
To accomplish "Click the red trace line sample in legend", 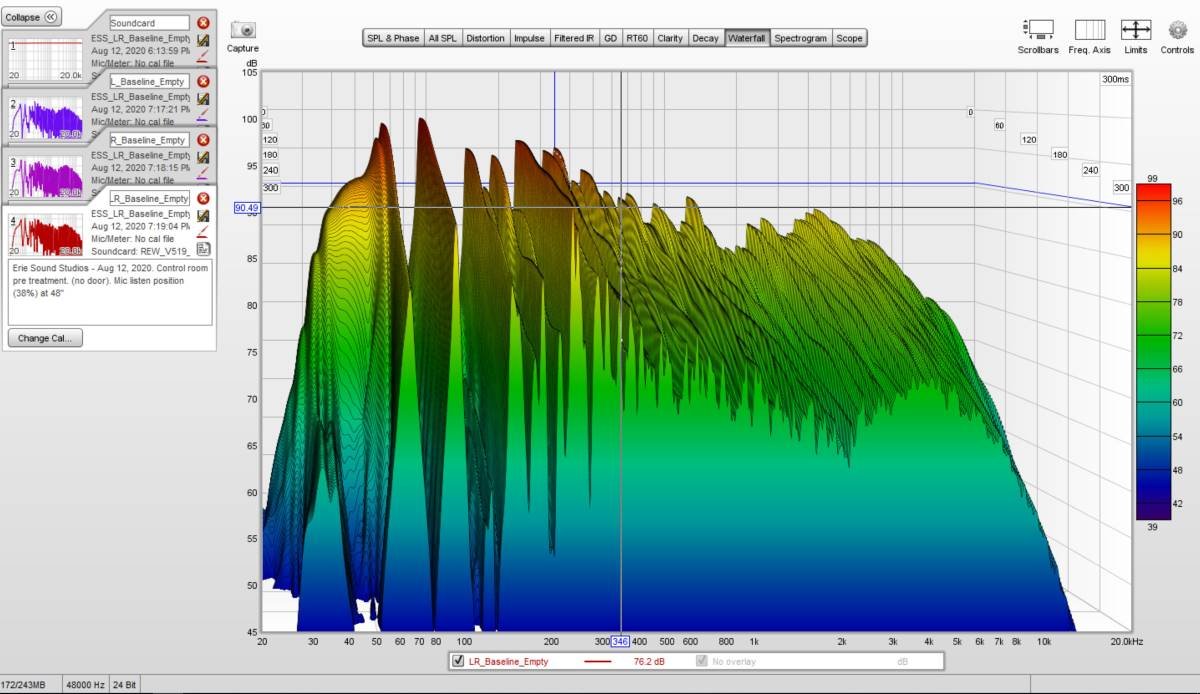I will [x=598, y=661].
